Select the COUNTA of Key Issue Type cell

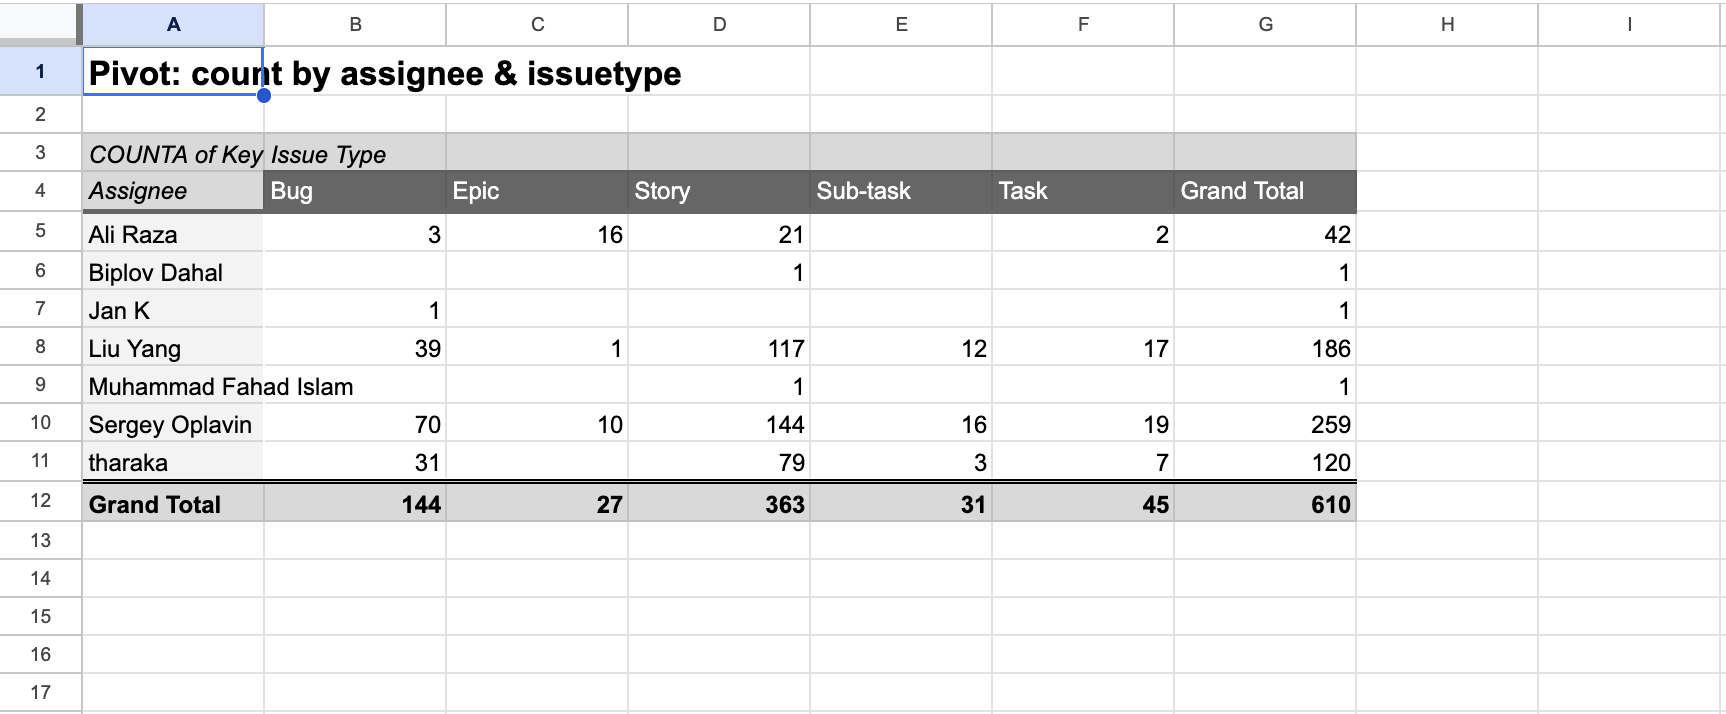172,153
